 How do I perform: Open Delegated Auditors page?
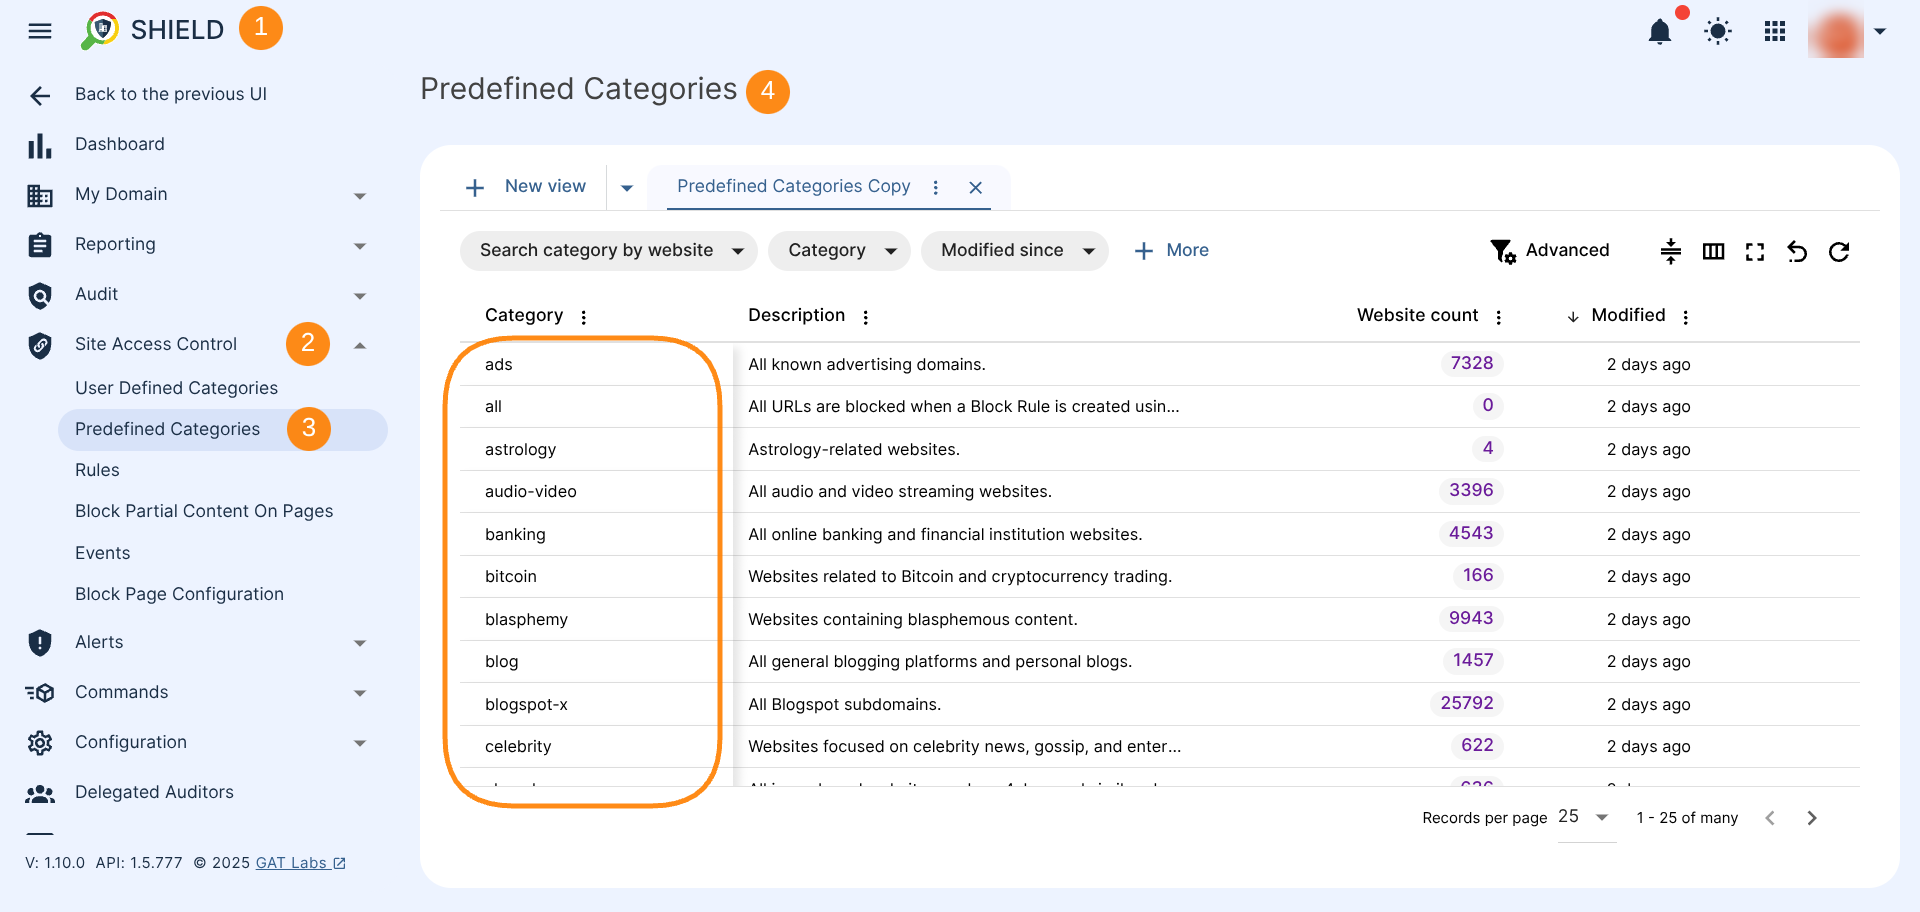[x=154, y=792]
